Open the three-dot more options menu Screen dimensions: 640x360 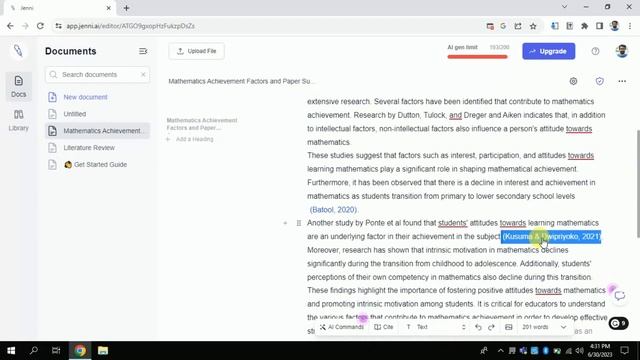tap(622, 81)
